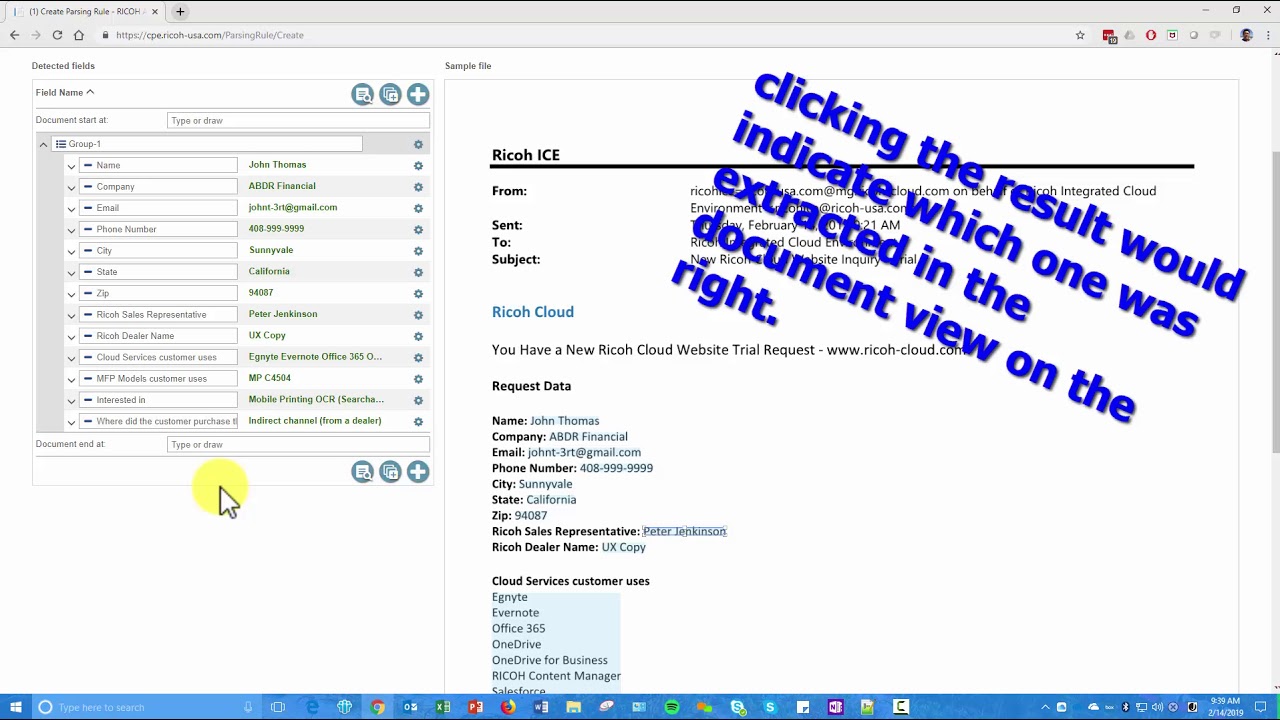Select the UX Copy result value
This screenshot has width=1280, height=720.
(267, 335)
